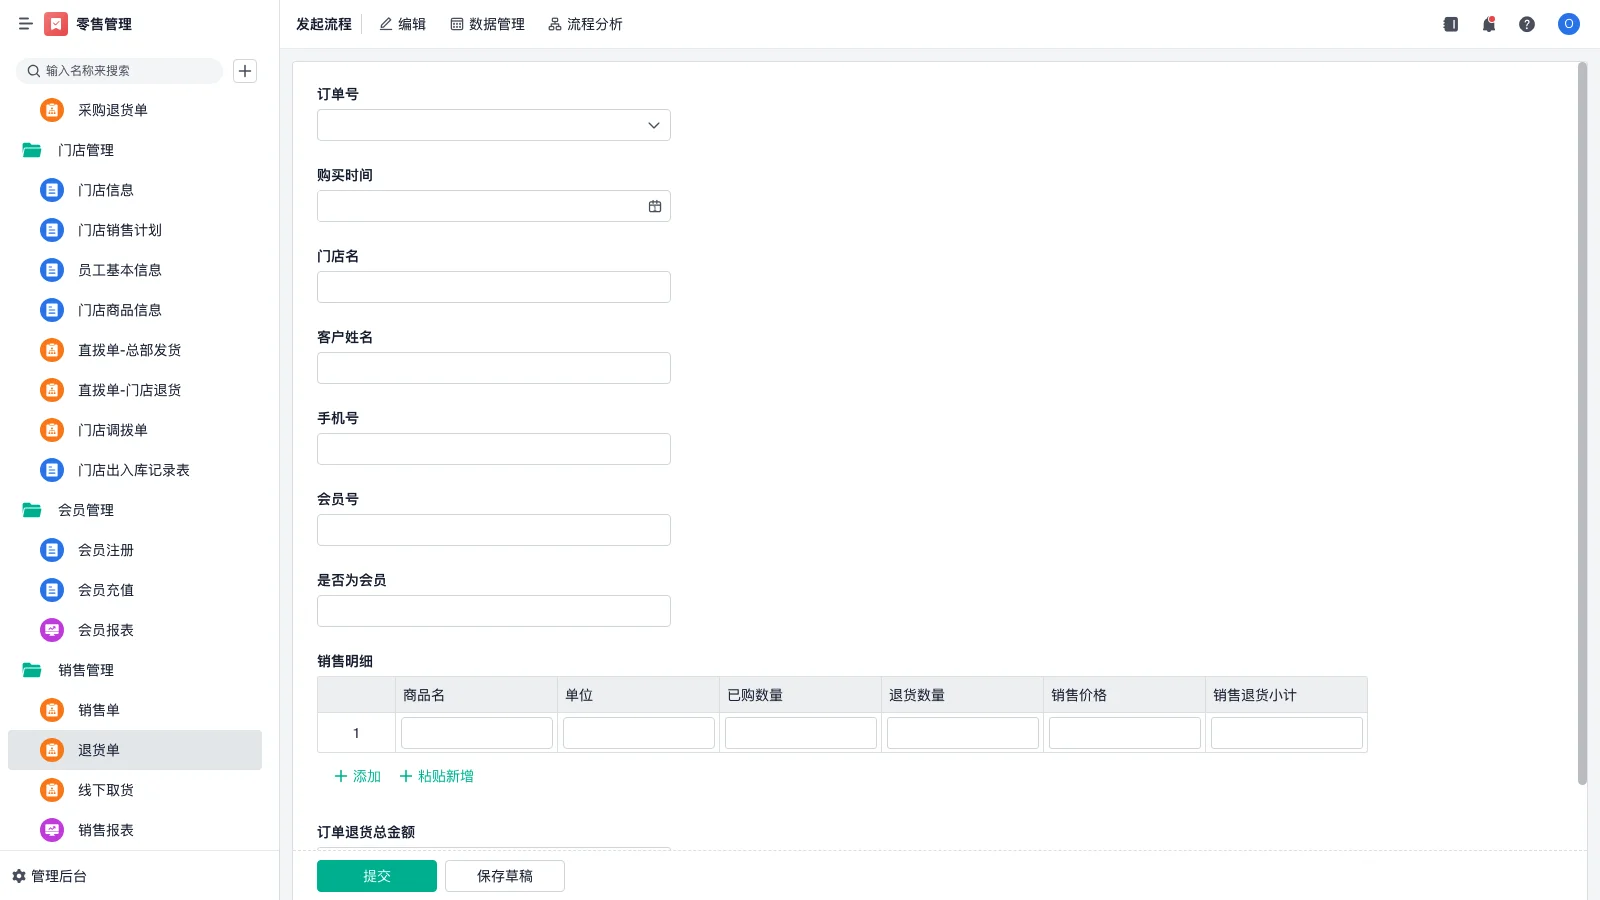
Task: Click 添加 to add a detail row
Action: [x=356, y=776]
